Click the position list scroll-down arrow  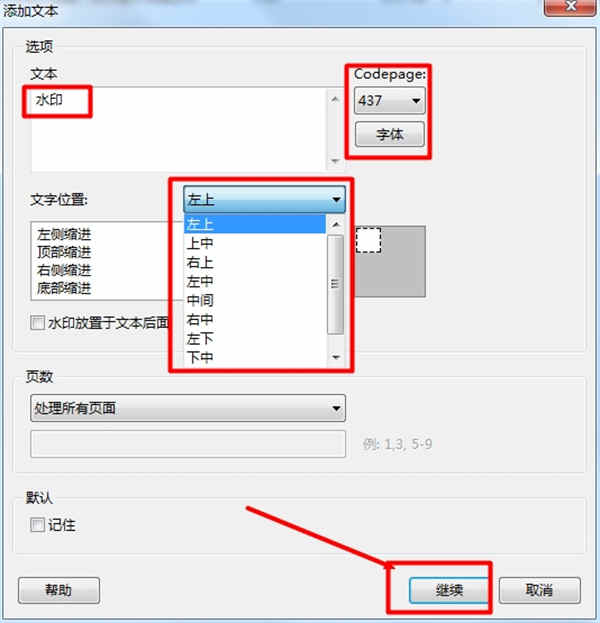pyautogui.click(x=336, y=357)
